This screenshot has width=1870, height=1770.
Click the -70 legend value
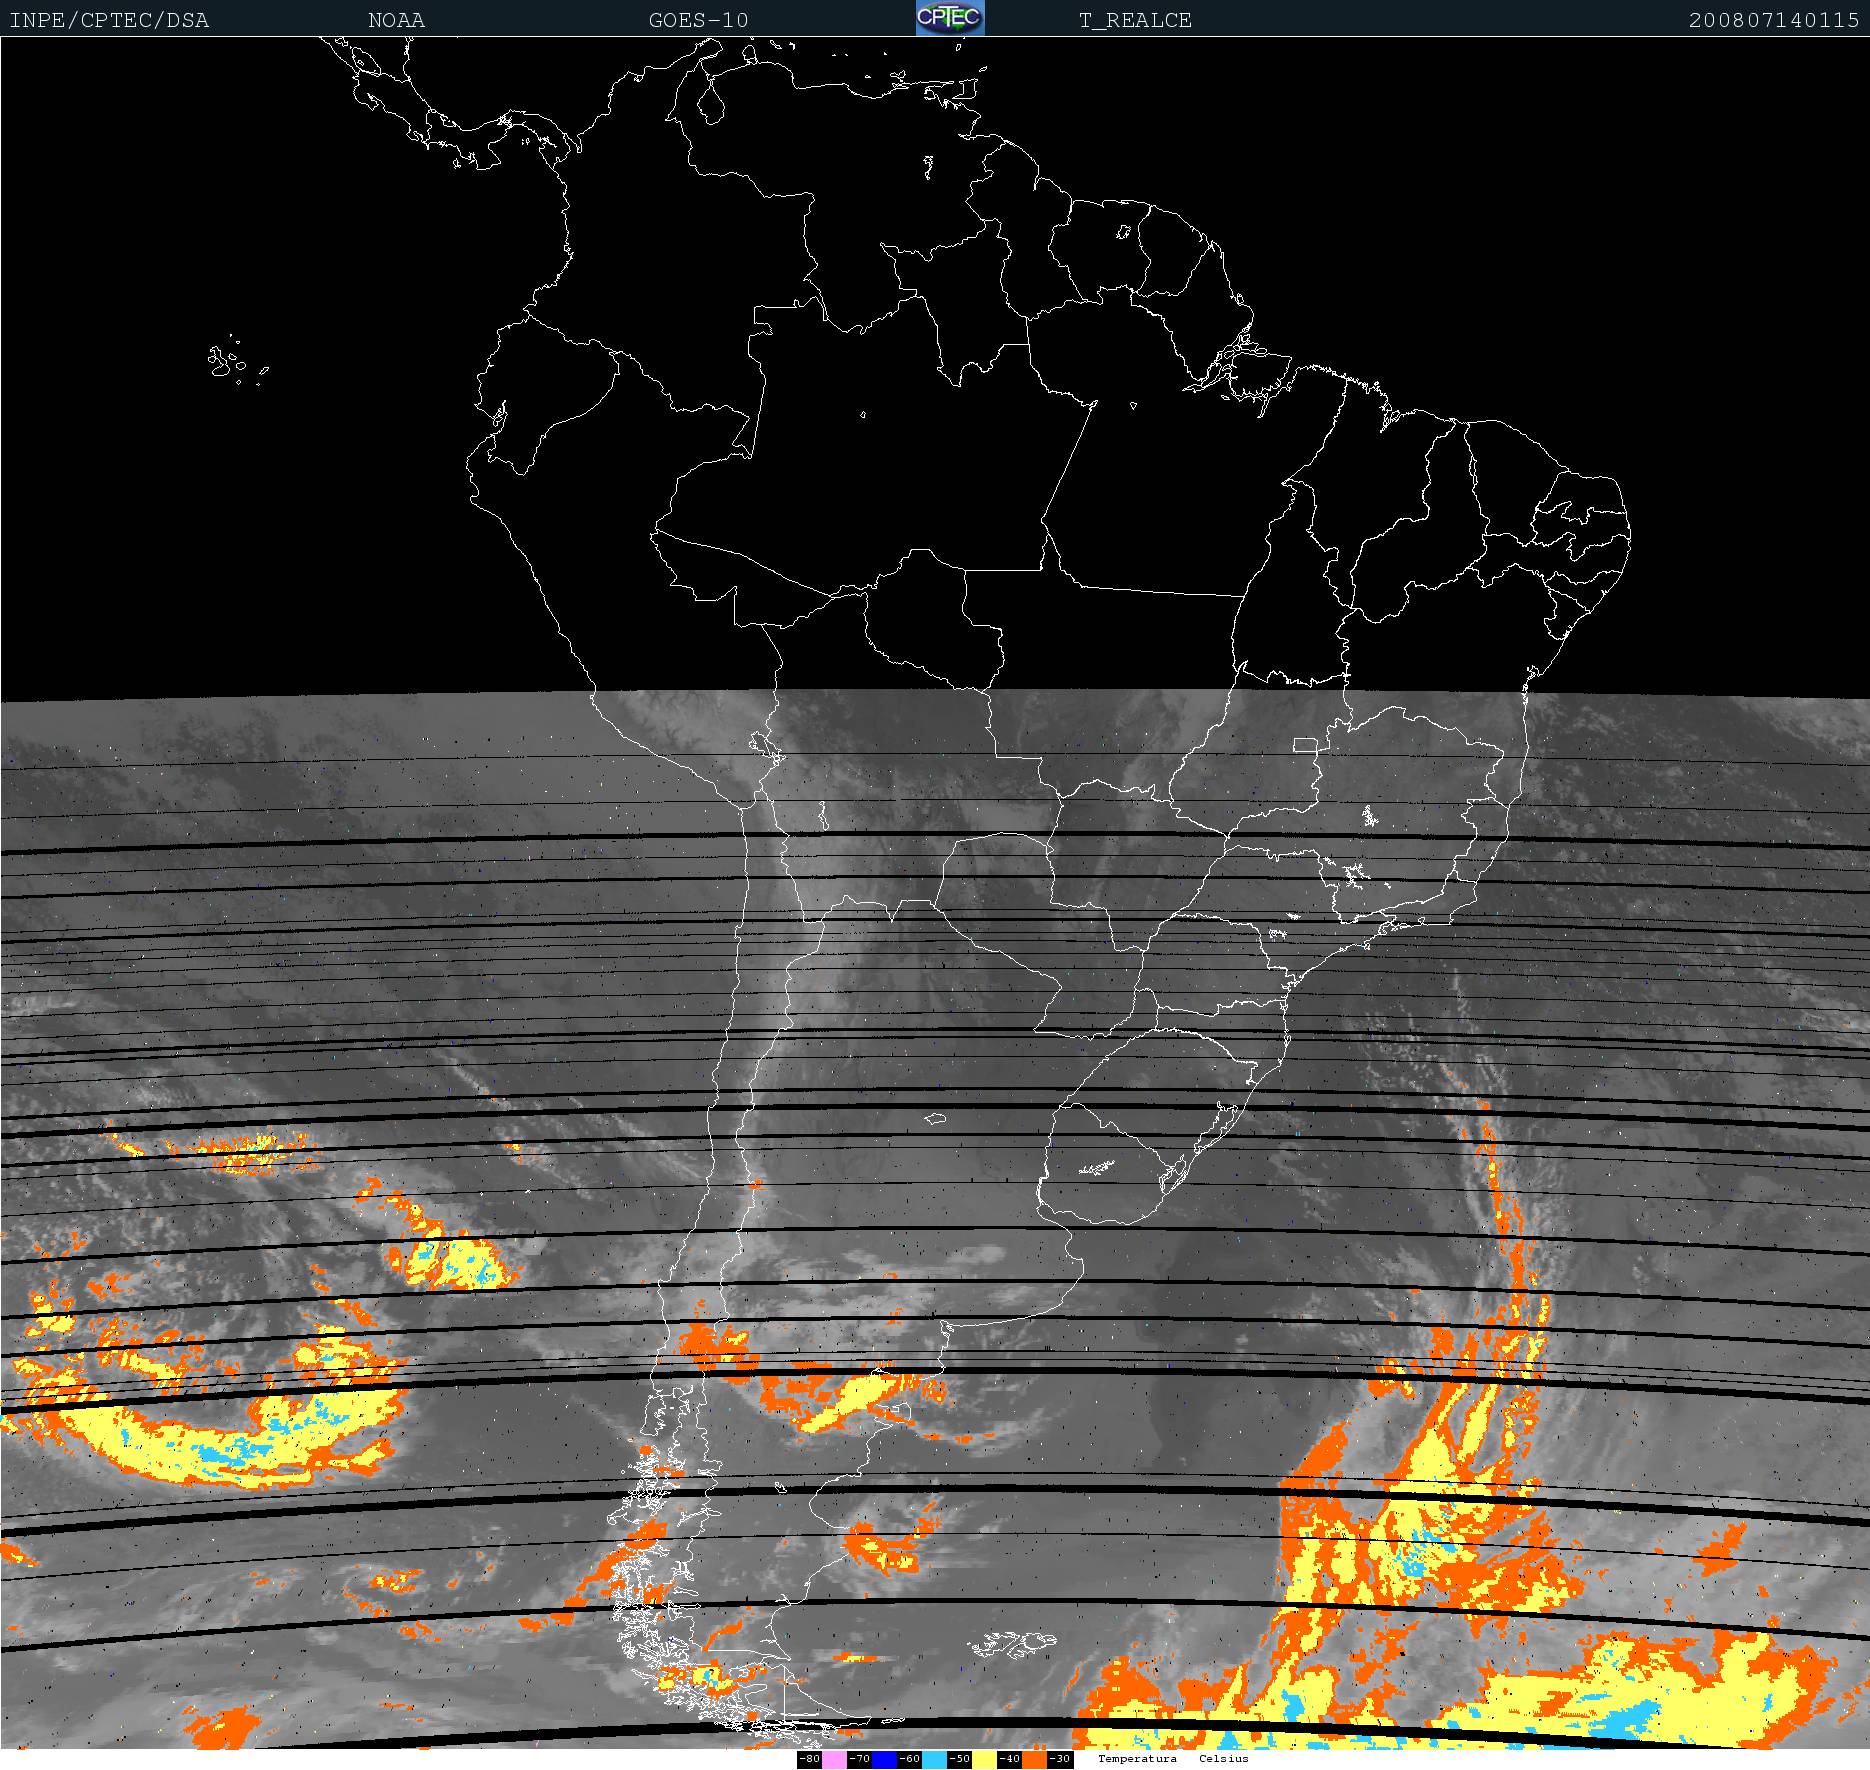click(859, 1759)
